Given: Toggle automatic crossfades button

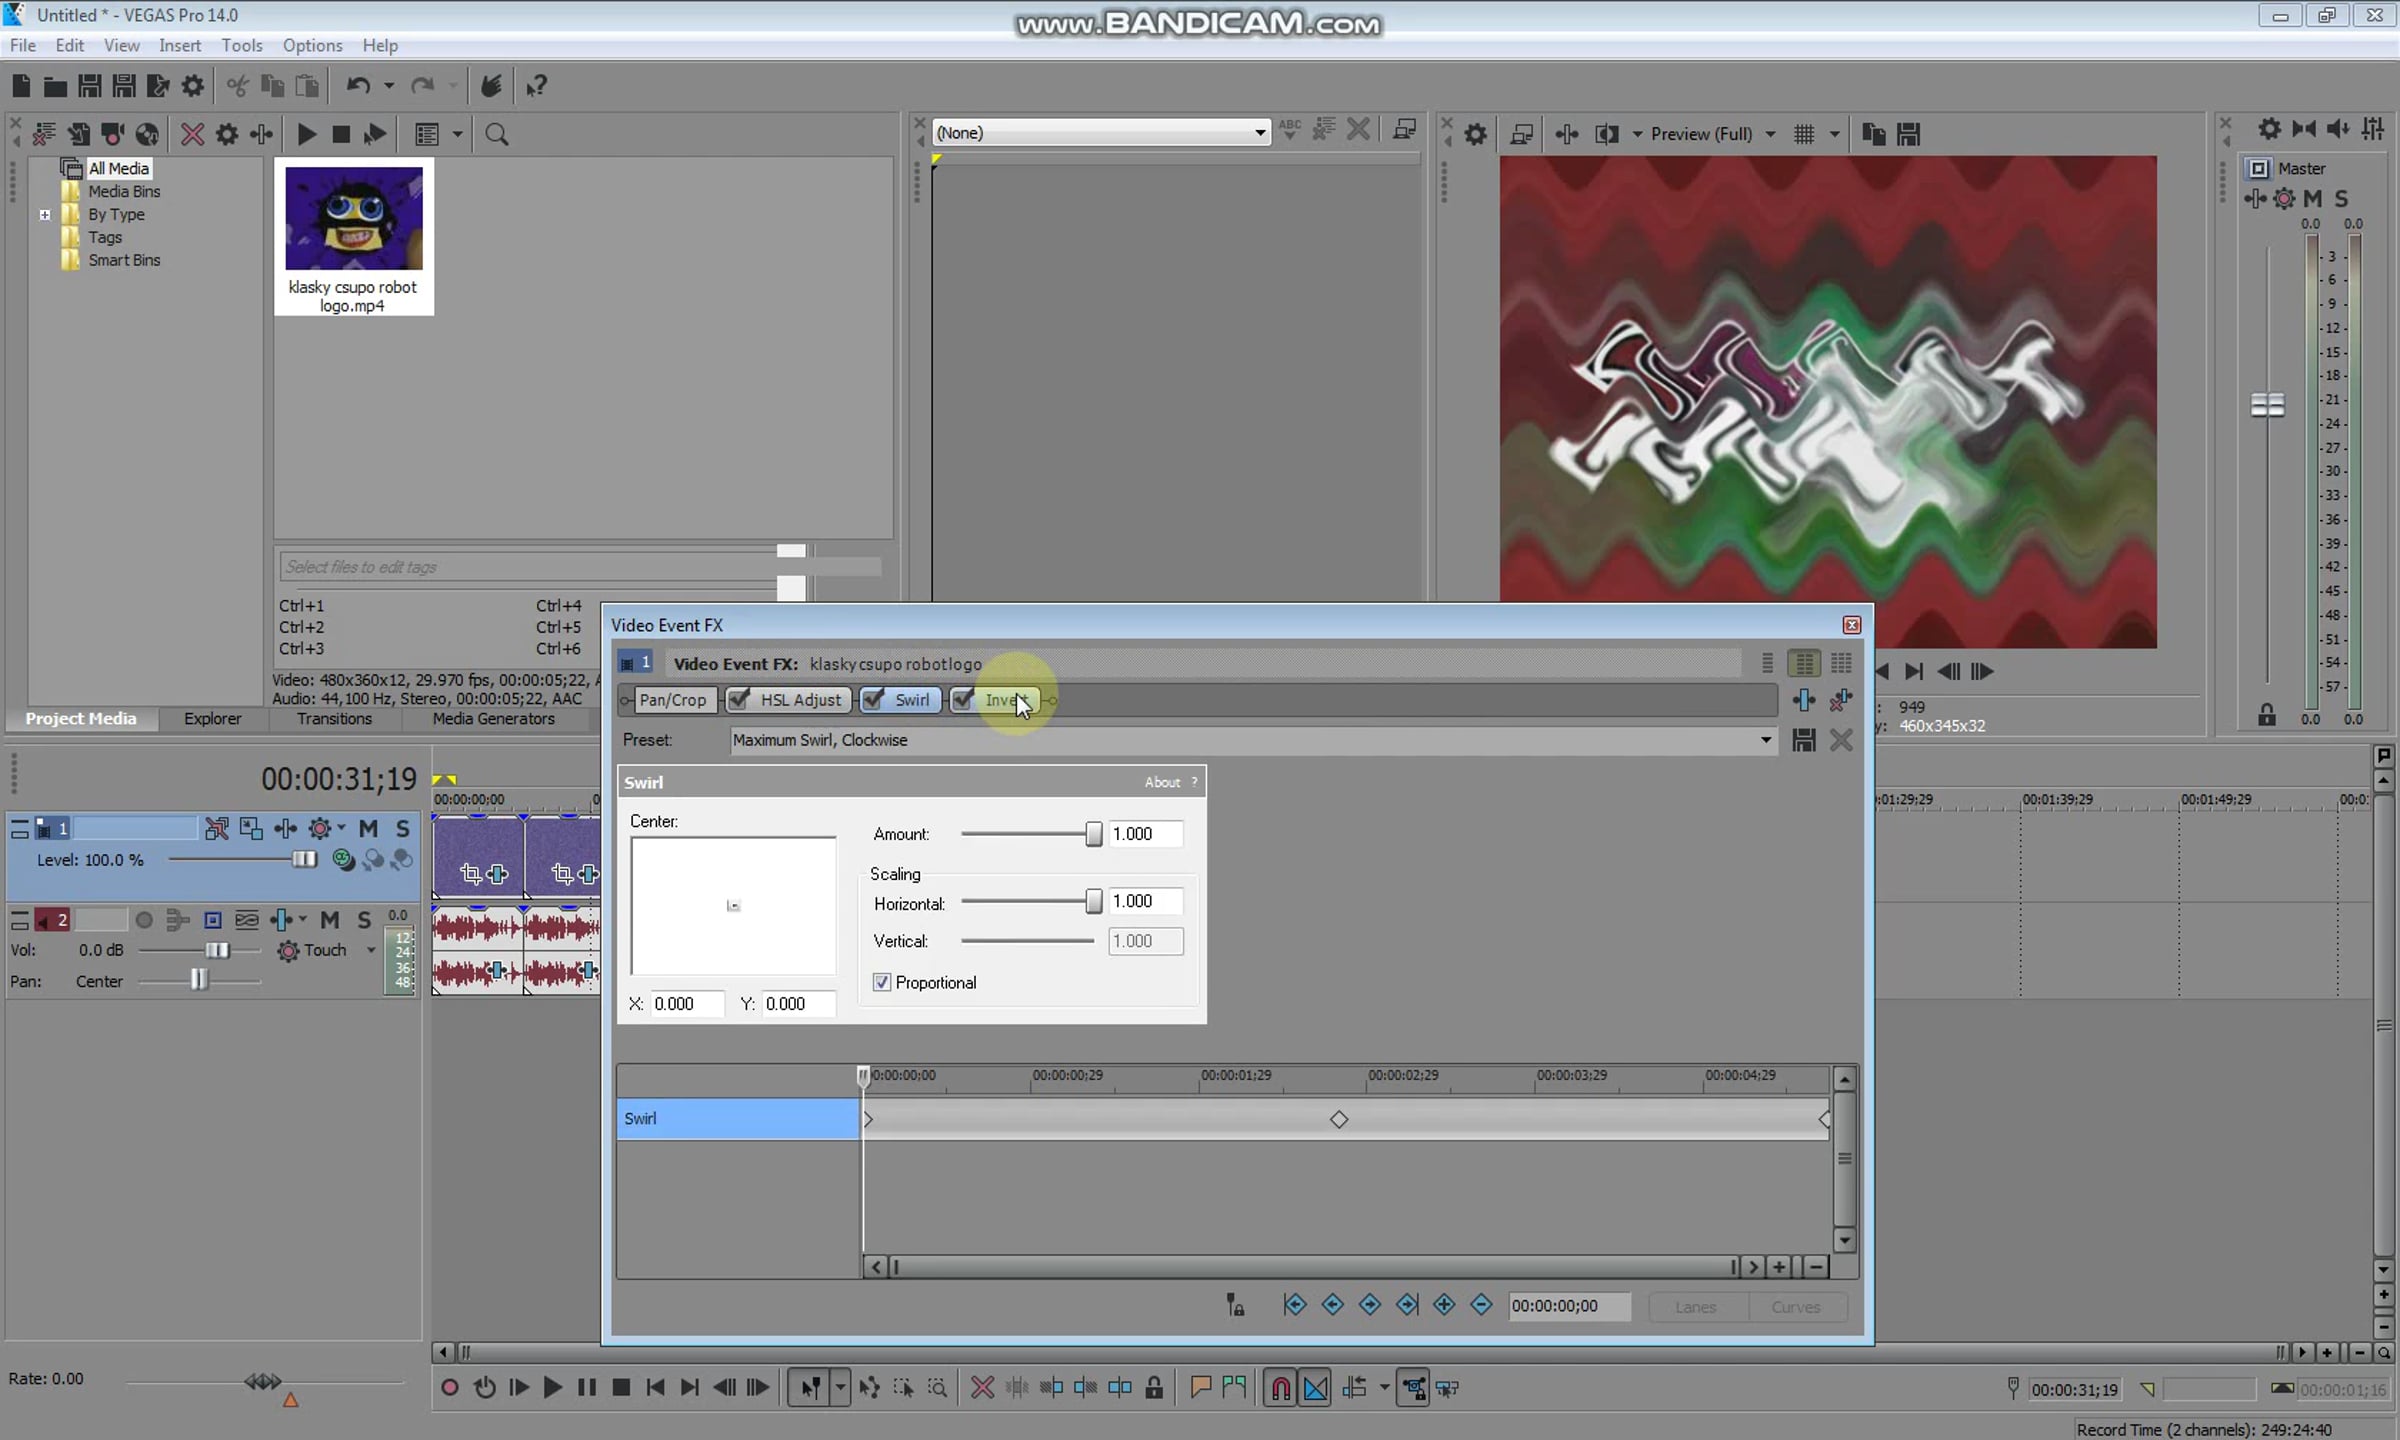Looking at the screenshot, I should (x=1316, y=1388).
